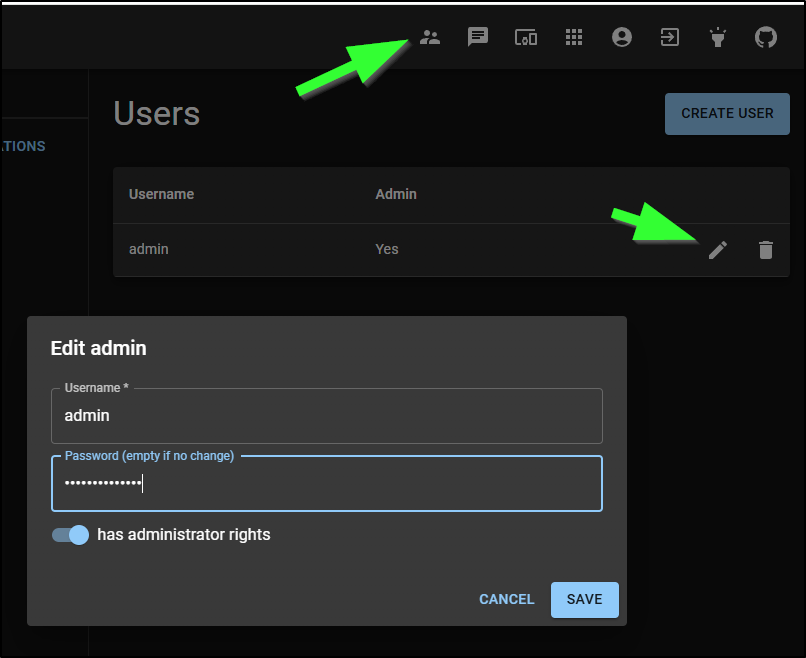
Task: Focus the Username input field
Action: tap(327, 416)
